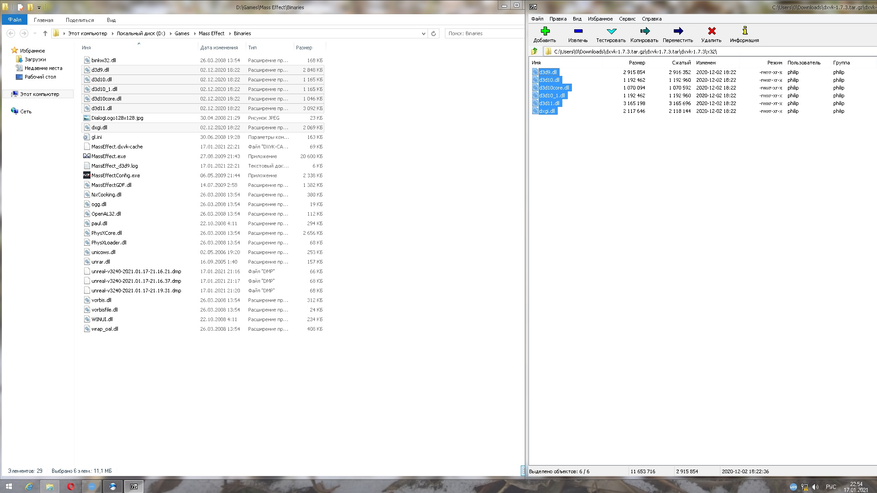The width and height of the screenshot is (877, 493).
Task: Open the quick access toolbar dropdown in Explorer's title bar
Action: coord(39,7)
